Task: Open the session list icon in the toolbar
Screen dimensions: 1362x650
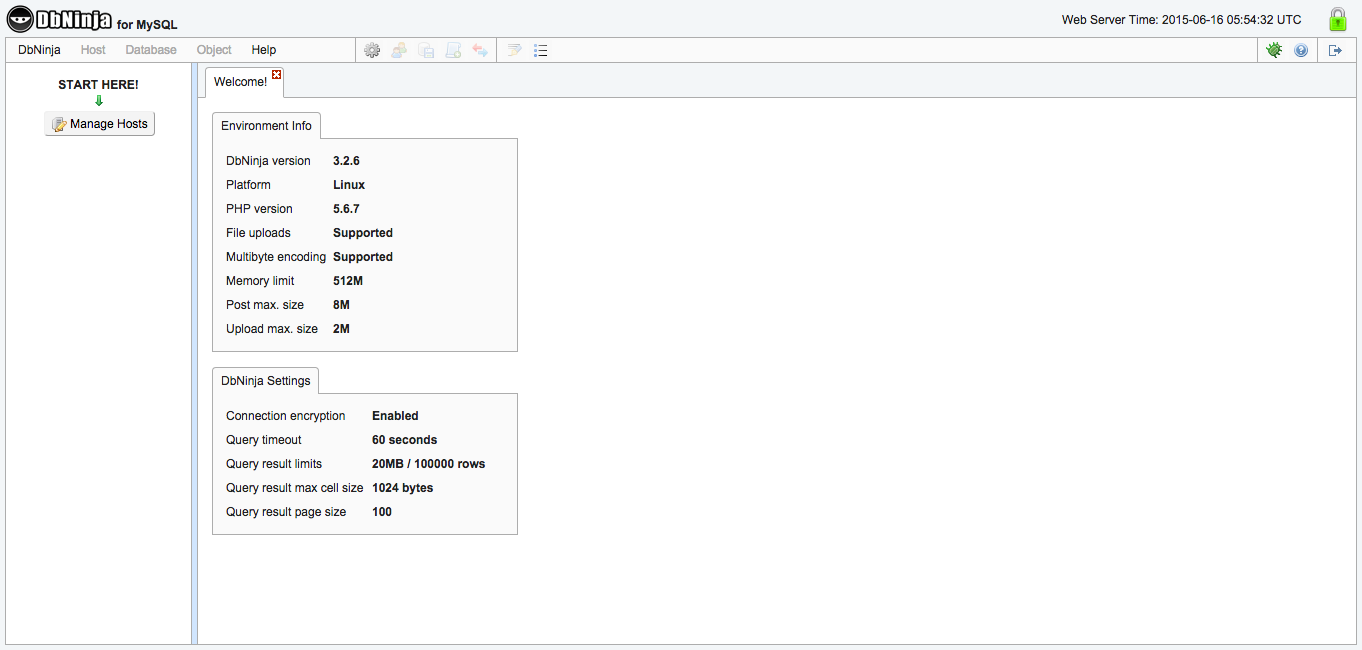Action: [541, 50]
